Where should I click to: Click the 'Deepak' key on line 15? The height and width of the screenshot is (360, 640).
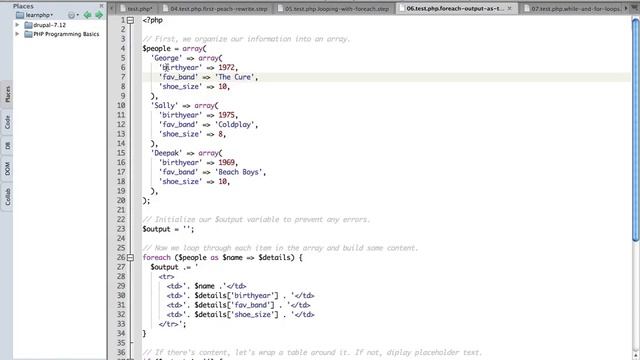[167, 153]
